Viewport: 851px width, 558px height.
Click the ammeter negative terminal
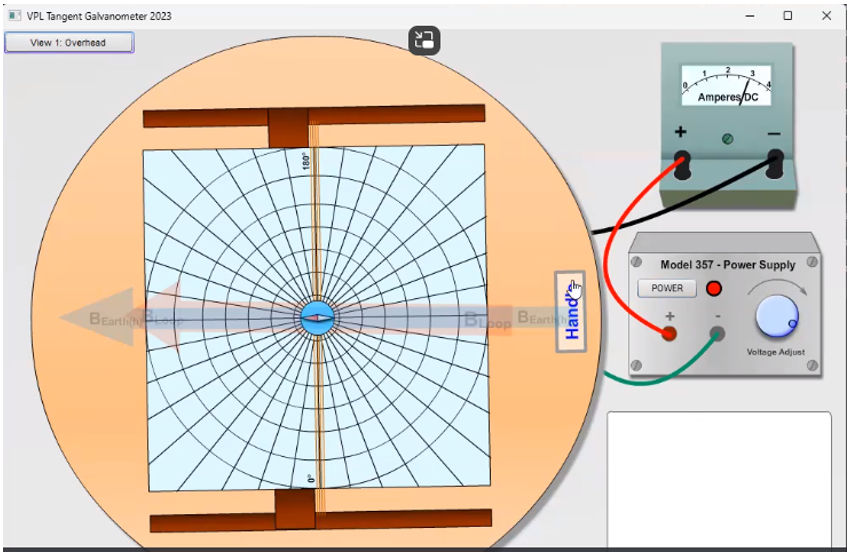tap(775, 163)
